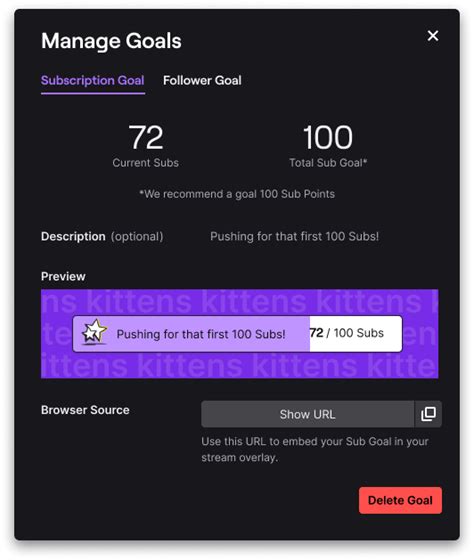Viewport: 474px width, 560px height.
Task: Click the Manage Goals heading
Action: pos(111,41)
